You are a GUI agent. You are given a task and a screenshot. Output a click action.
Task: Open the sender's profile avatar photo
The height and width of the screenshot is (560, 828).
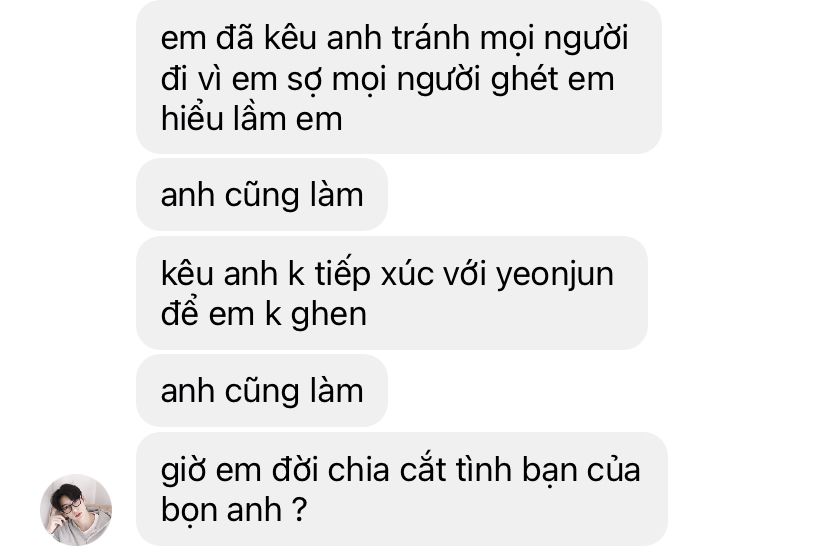[76, 510]
